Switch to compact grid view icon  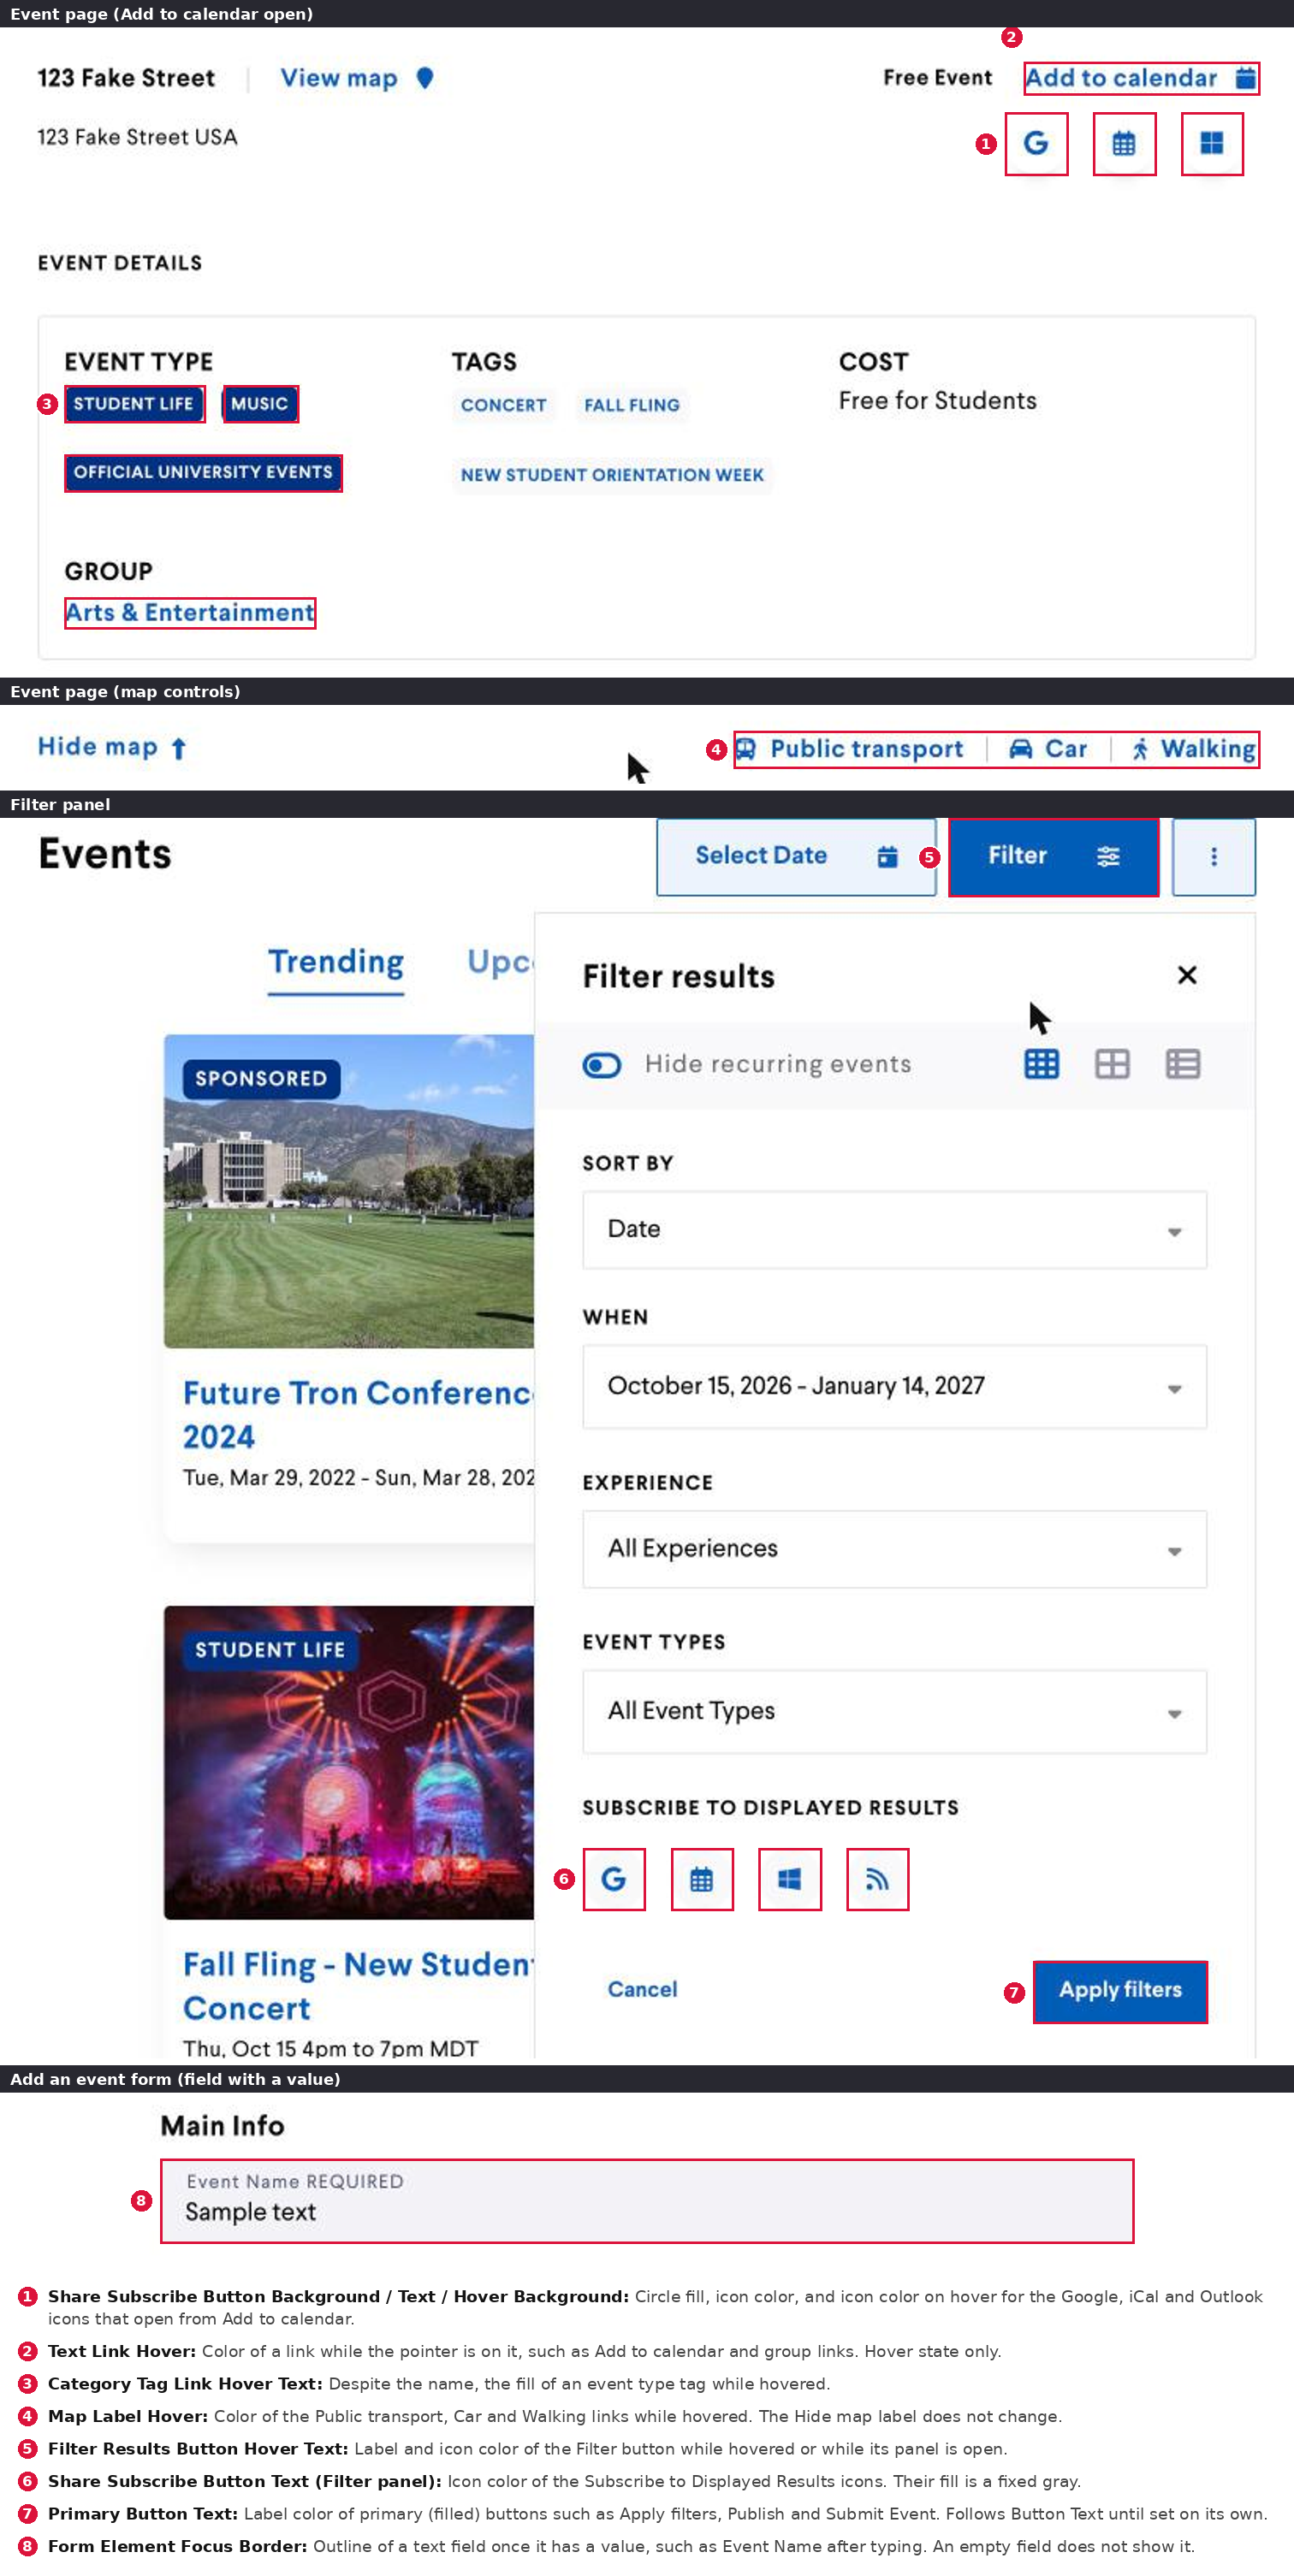(1041, 1064)
